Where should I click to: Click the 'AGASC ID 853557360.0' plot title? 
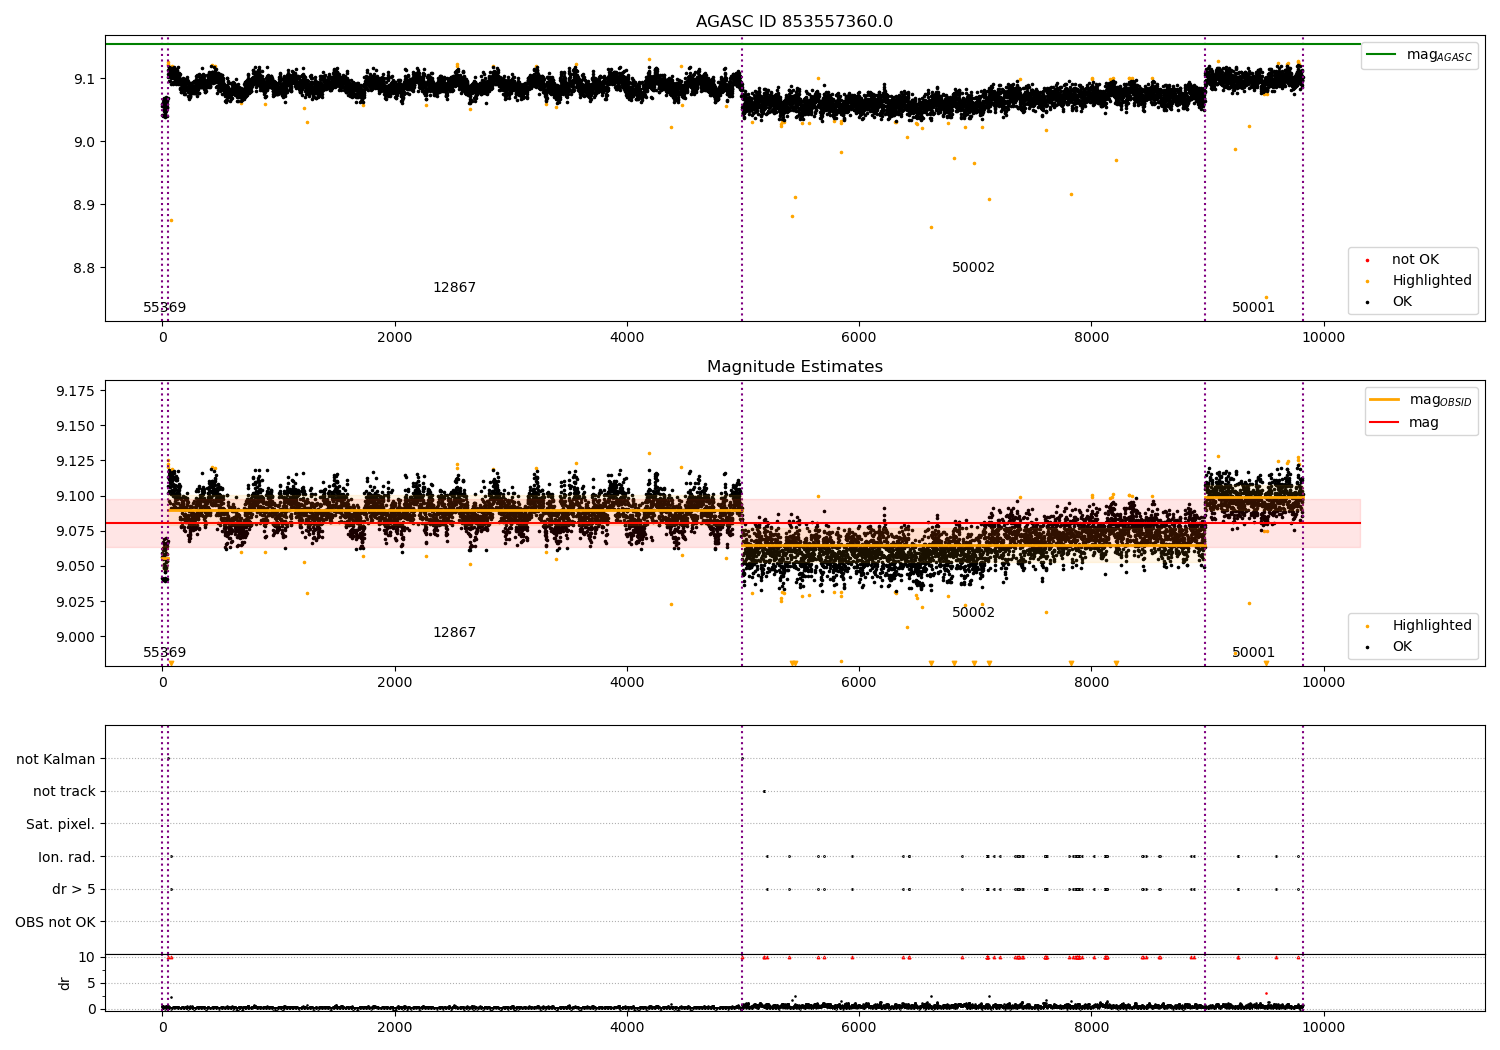pyautogui.click(x=794, y=22)
